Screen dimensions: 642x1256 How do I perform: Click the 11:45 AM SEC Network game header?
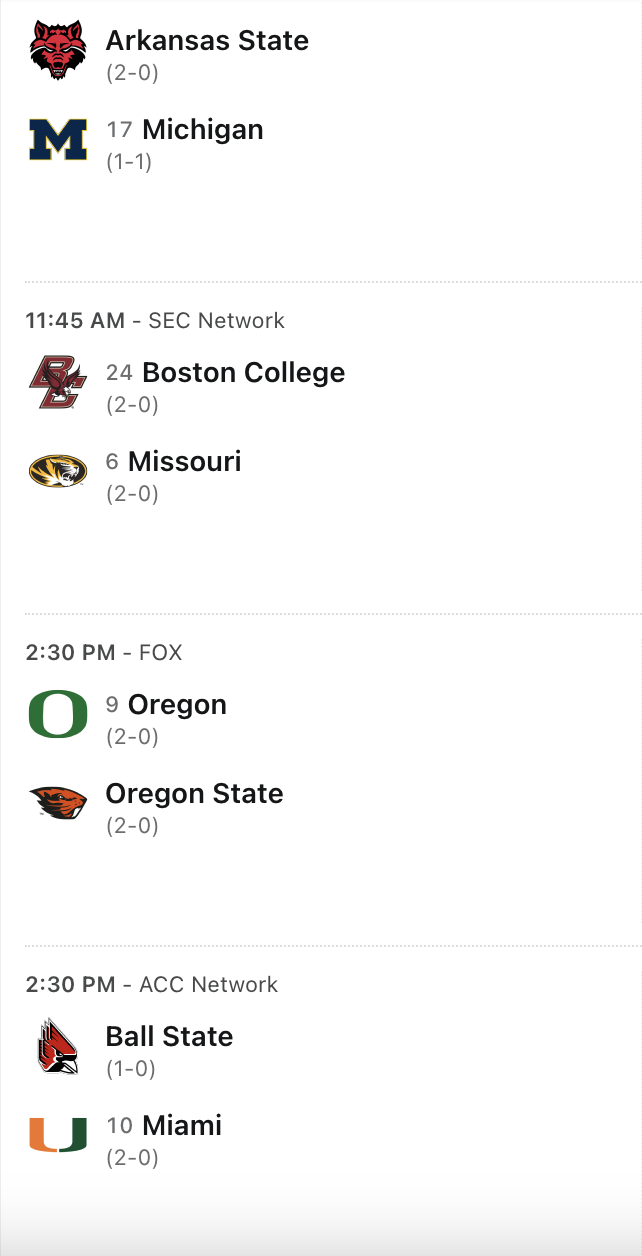pyautogui.click(x=155, y=321)
